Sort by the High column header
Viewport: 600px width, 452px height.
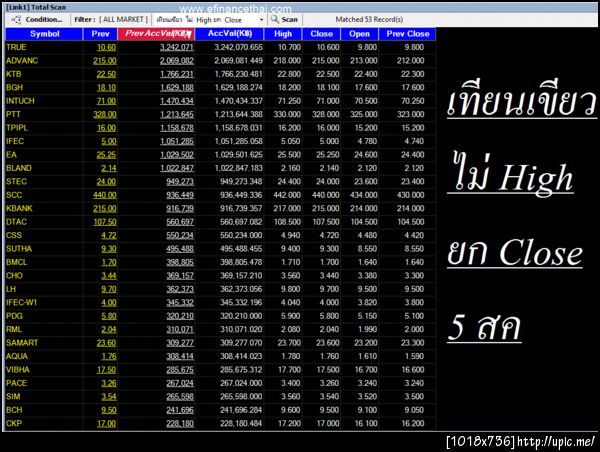(283, 34)
